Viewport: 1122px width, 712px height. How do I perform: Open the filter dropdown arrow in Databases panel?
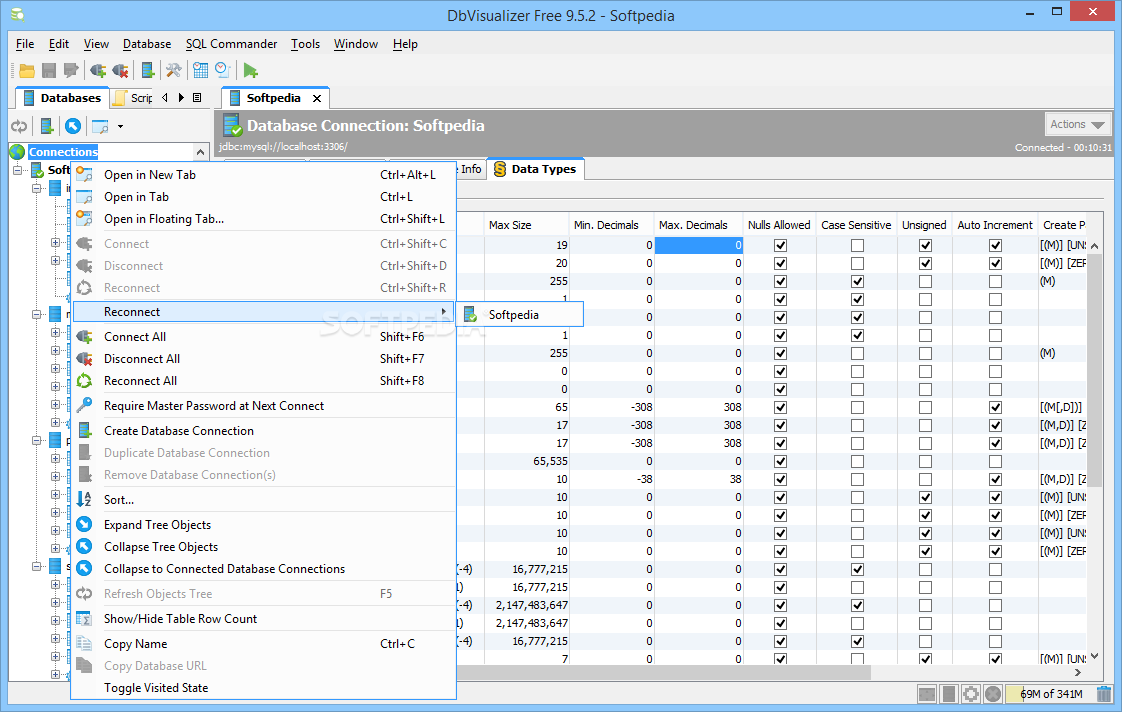[120, 127]
